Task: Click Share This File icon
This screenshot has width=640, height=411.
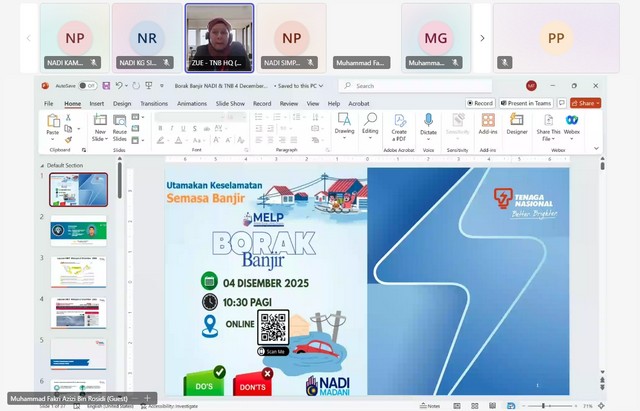Action: click(548, 125)
